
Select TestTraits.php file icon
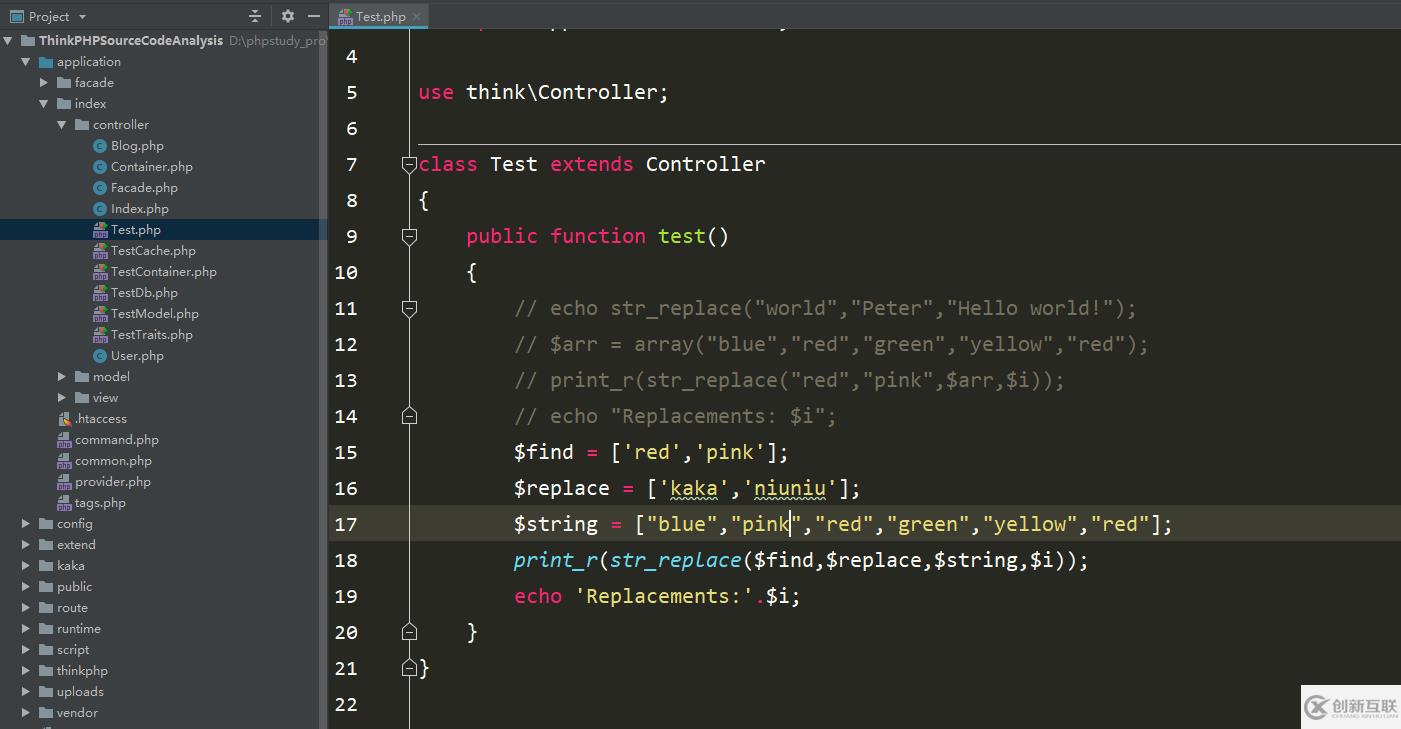(100, 335)
